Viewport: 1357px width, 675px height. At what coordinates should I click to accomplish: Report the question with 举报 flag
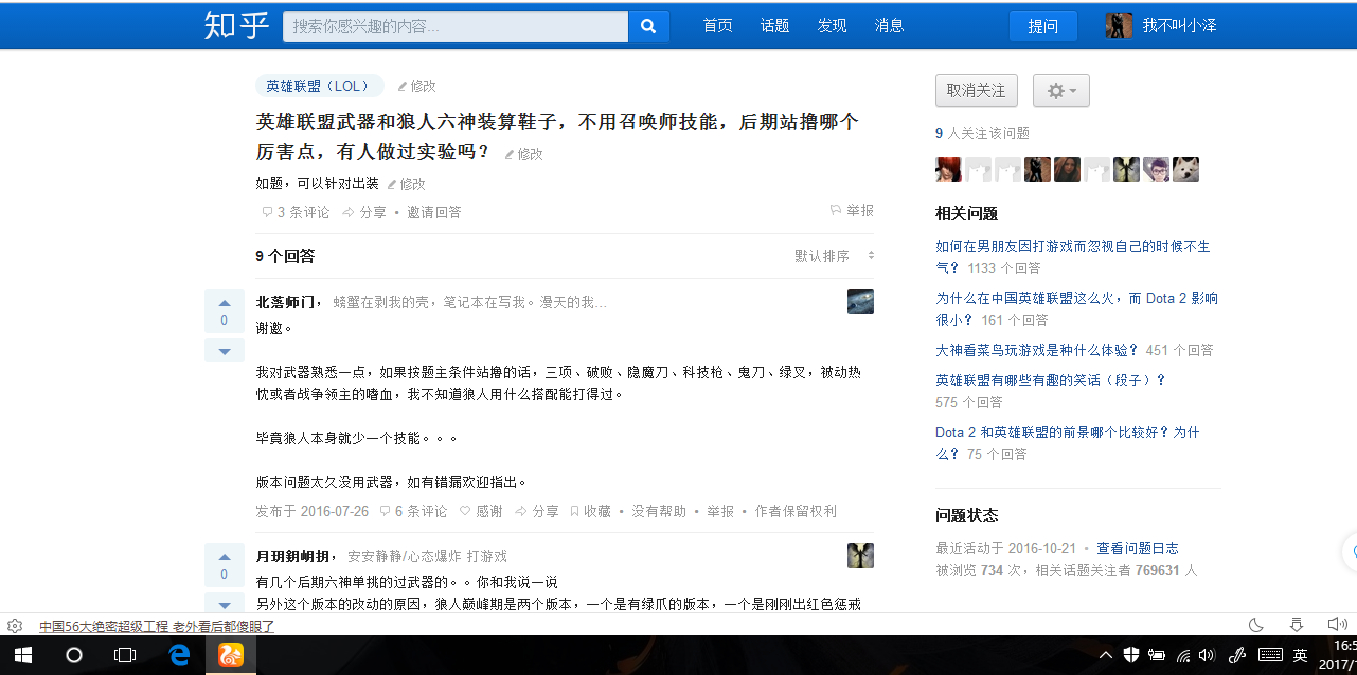(x=852, y=211)
